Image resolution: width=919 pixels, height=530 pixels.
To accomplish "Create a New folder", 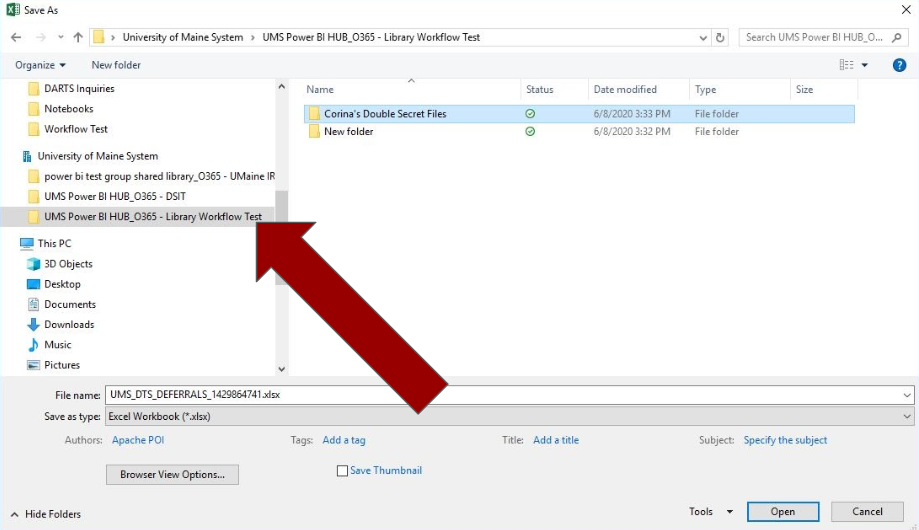I will pyautogui.click(x=116, y=65).
